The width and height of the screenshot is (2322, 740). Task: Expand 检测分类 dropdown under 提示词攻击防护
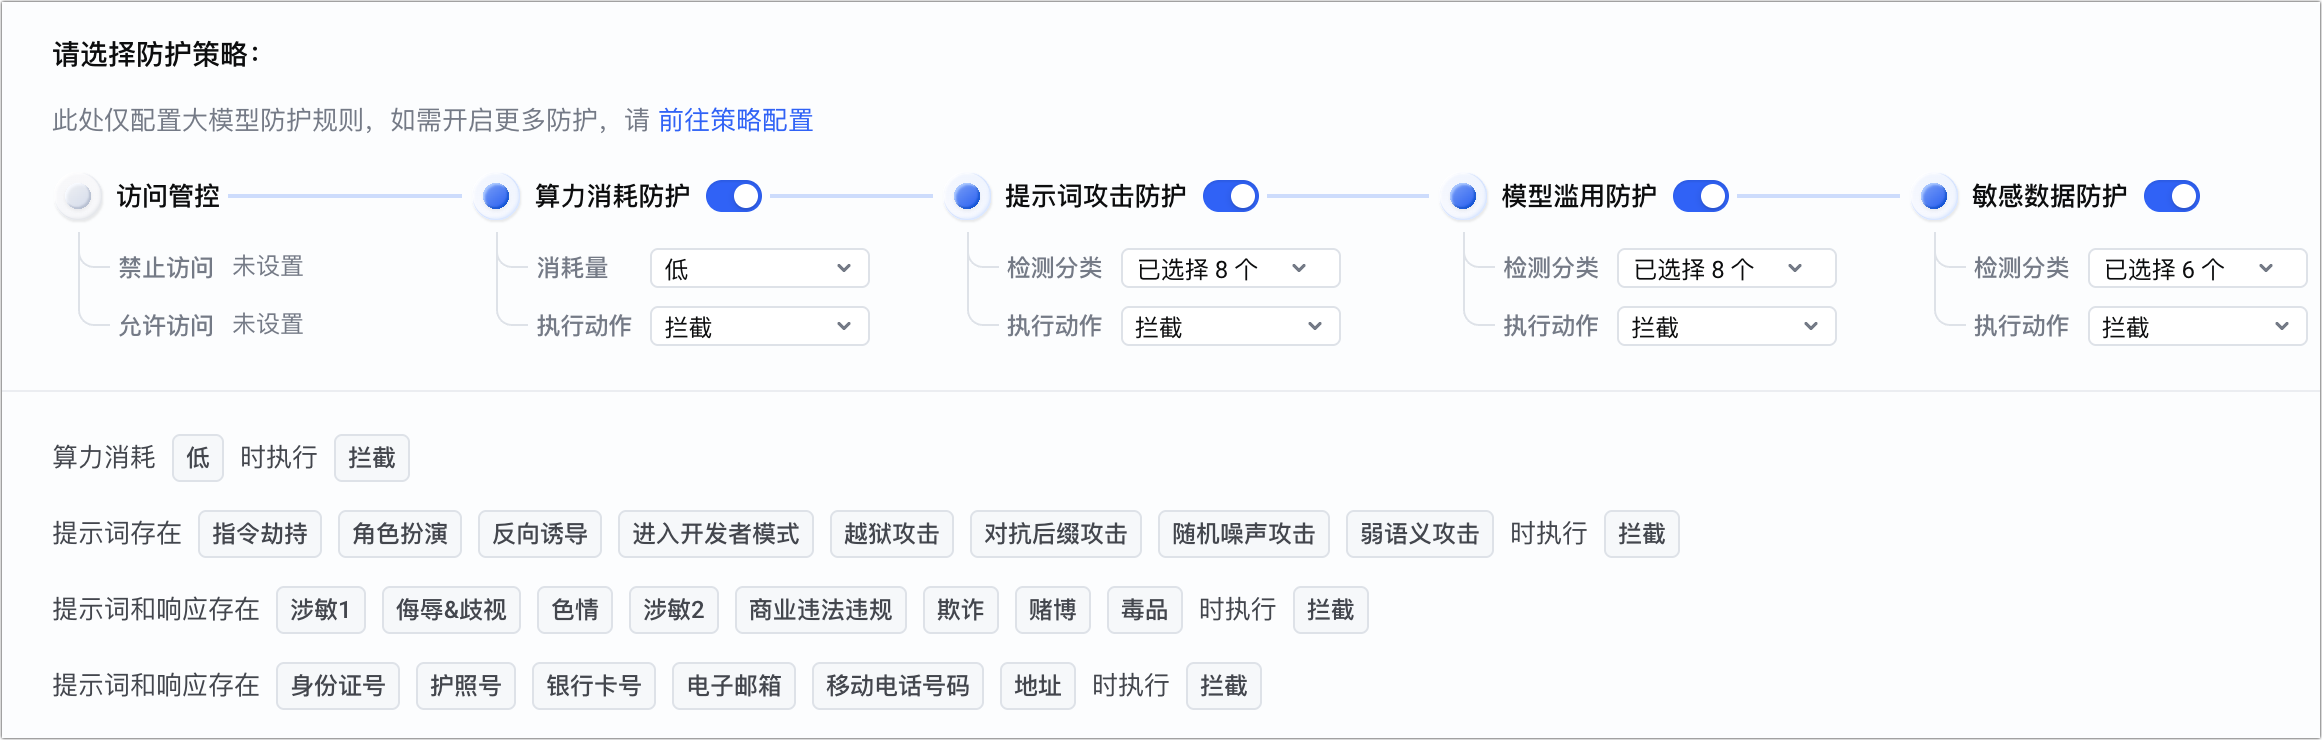[1230, 268]
